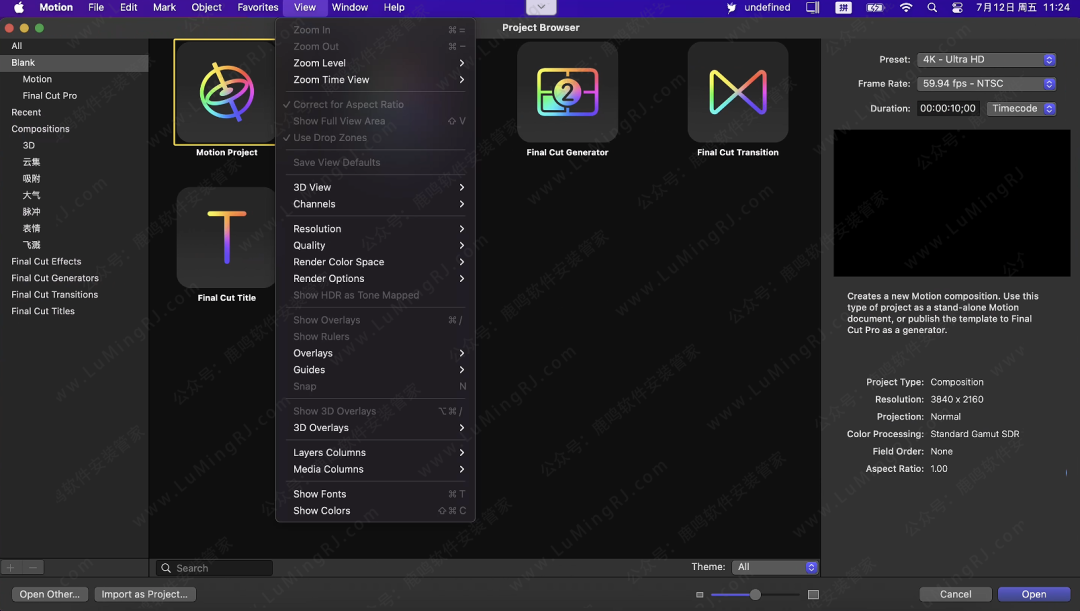Choose Show Fonts from View menu

tap(320, 494)
